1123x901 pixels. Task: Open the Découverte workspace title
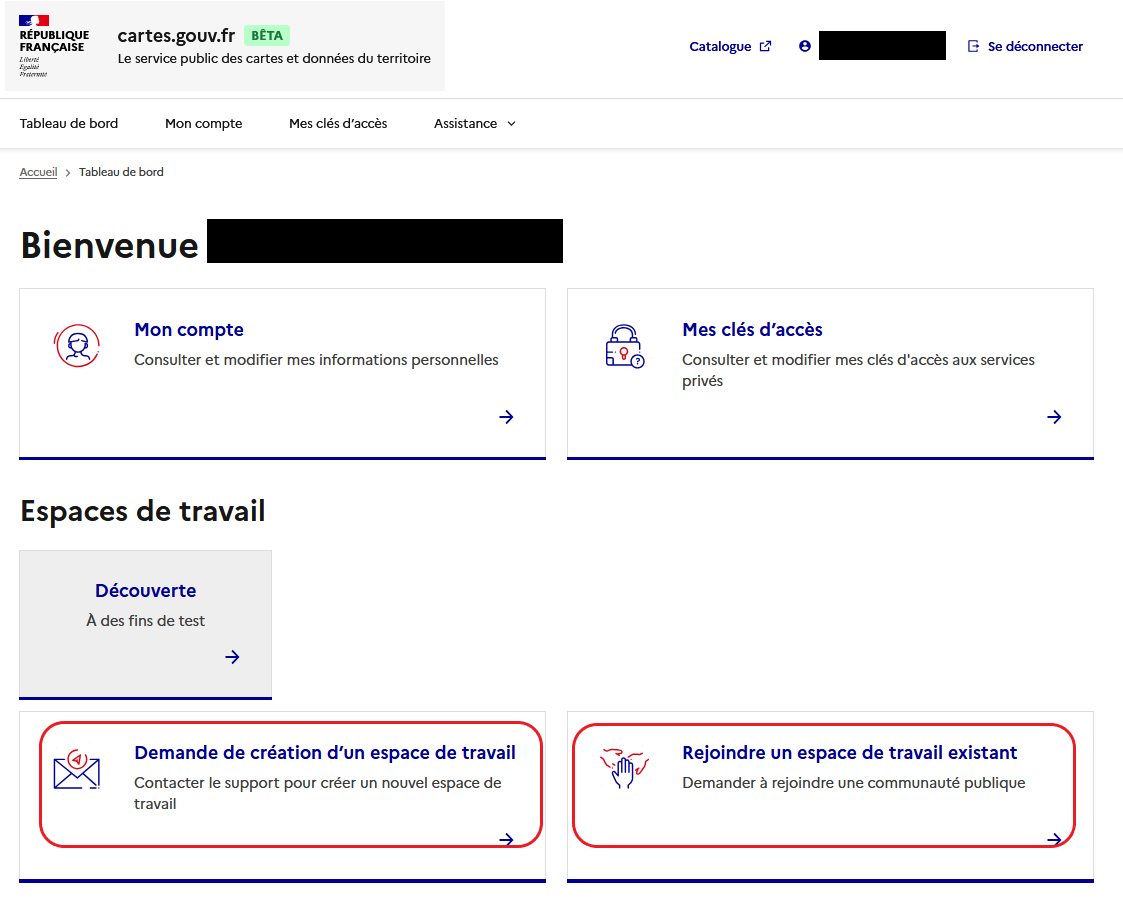(x=146, y=591)
